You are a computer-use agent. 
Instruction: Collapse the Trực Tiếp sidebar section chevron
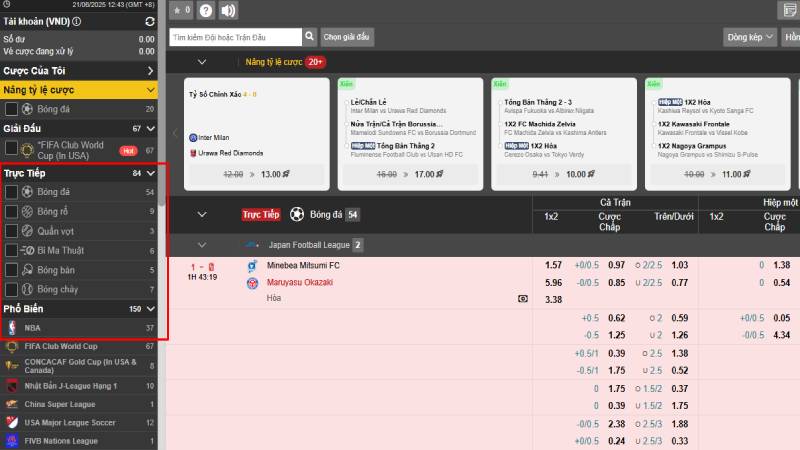[151, 173]
